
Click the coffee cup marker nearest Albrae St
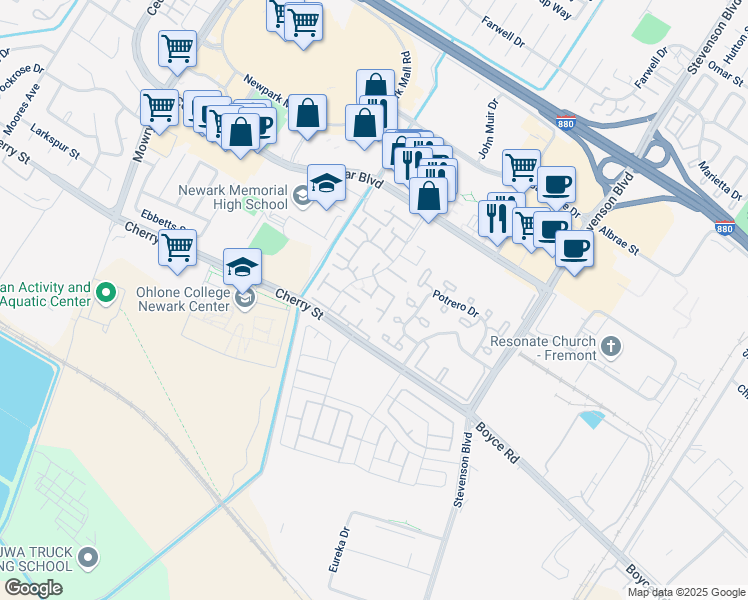[575, 249]
